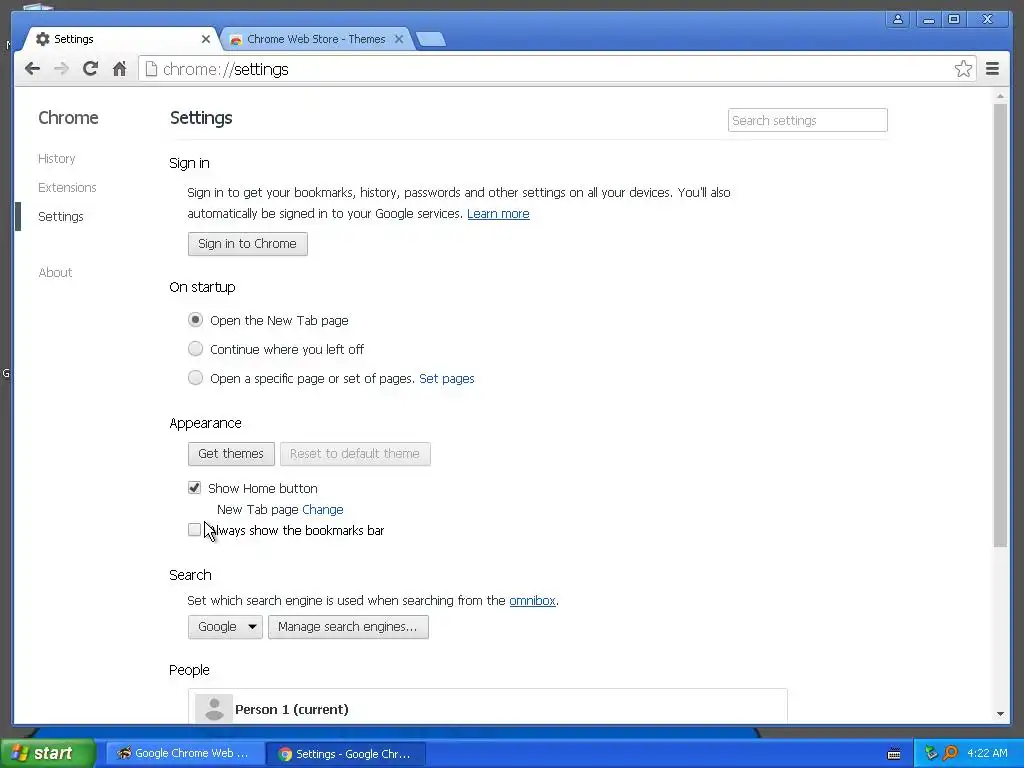
Task: Open About in the left sidebar
Action: (x=56, y=272)
